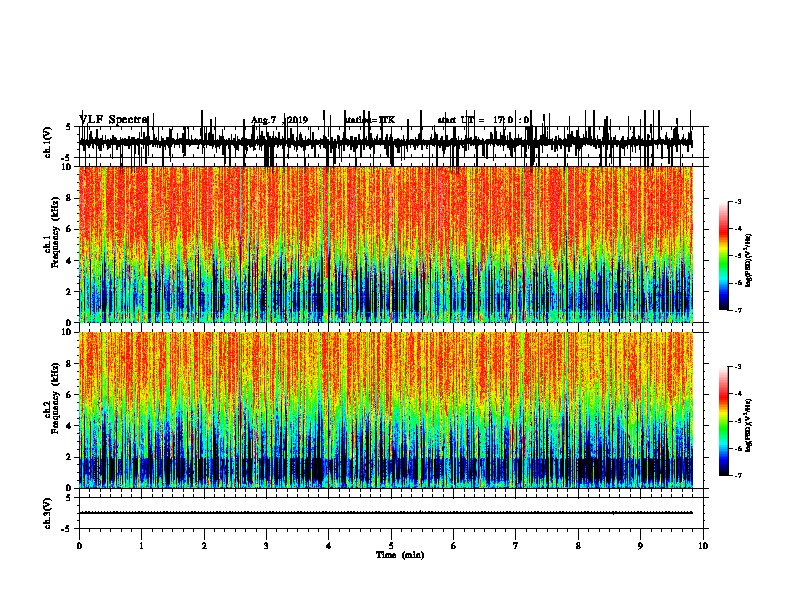Click the ch.1(V) '5' upper tick label
792x612 pixels.
coord(69,127)
